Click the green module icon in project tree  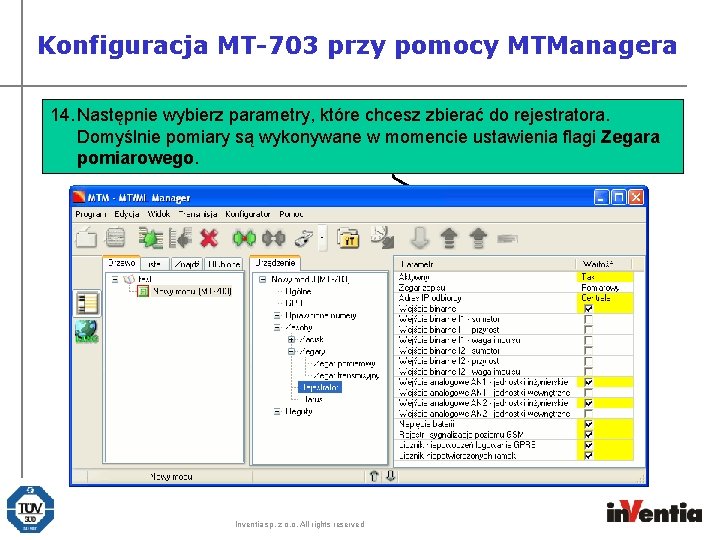click(x=143, y=291)
